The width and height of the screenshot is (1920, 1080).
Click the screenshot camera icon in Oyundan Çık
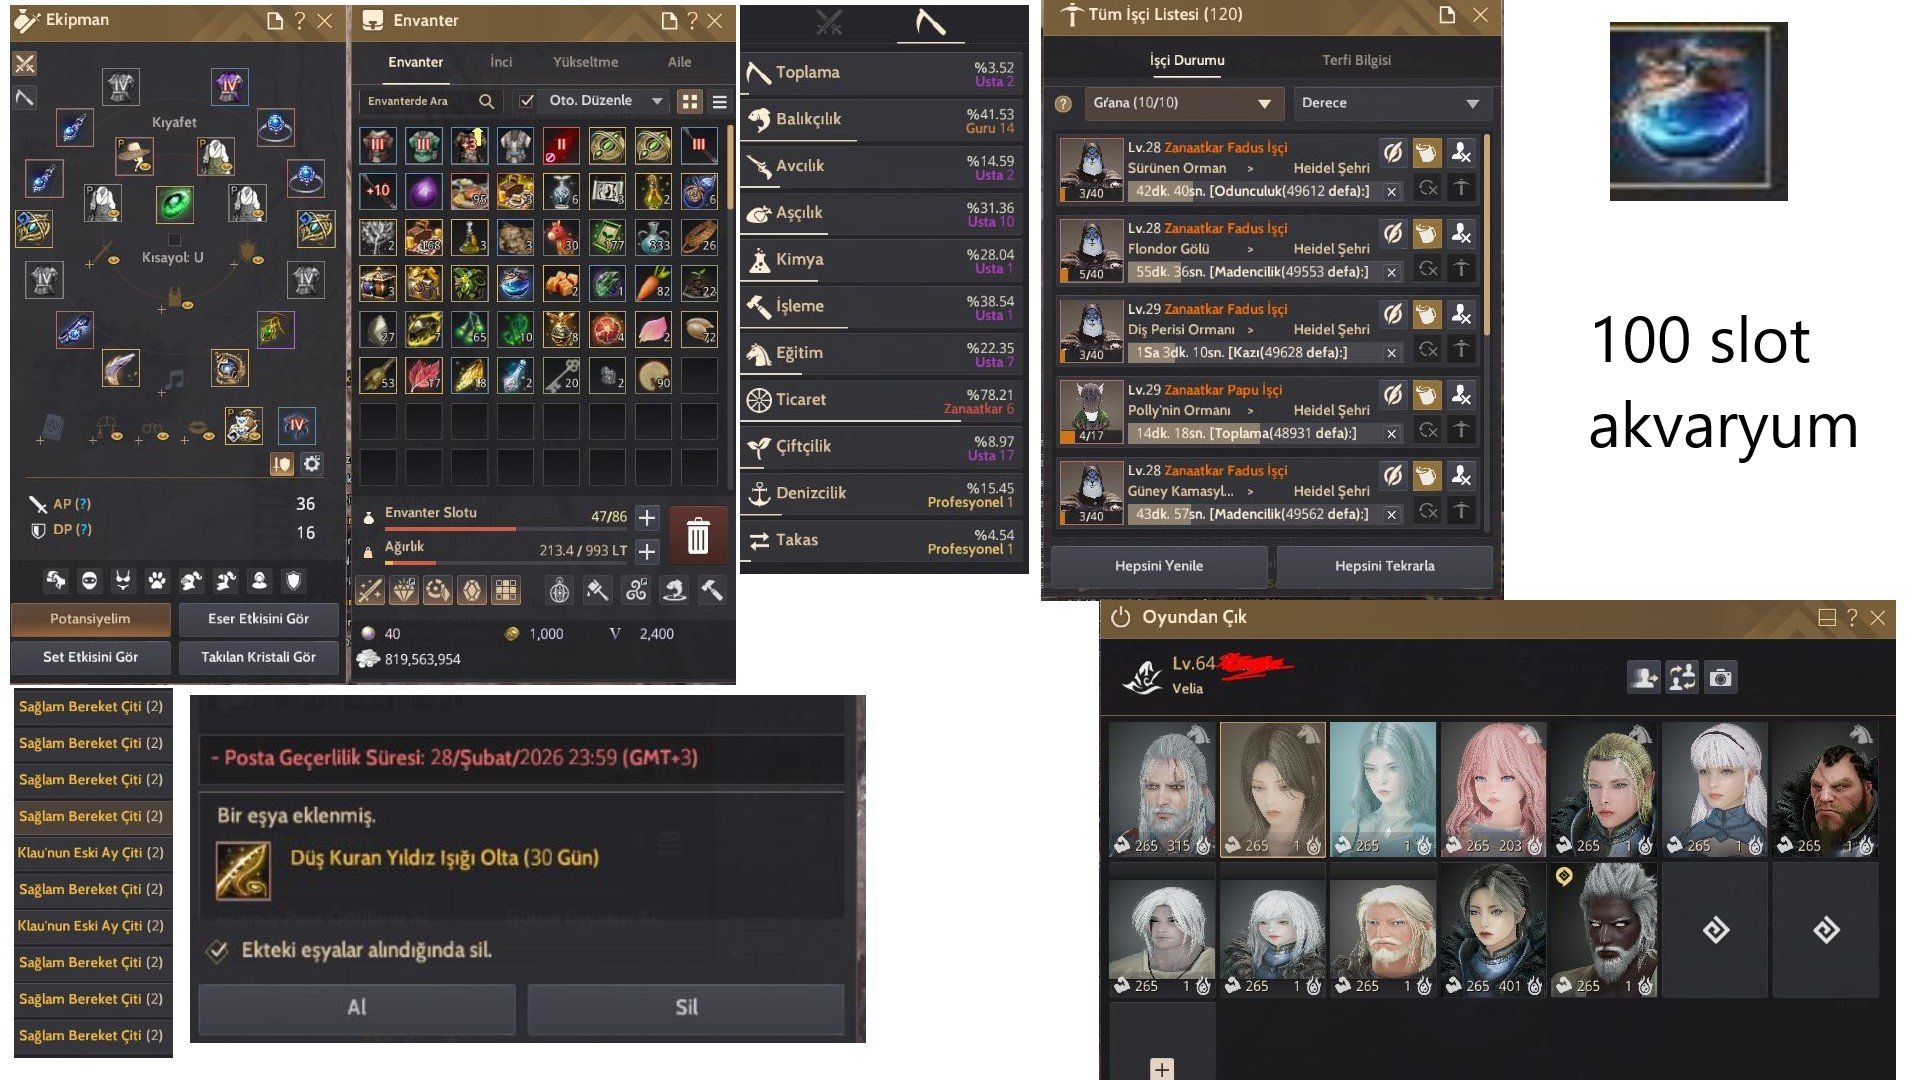1720,678
